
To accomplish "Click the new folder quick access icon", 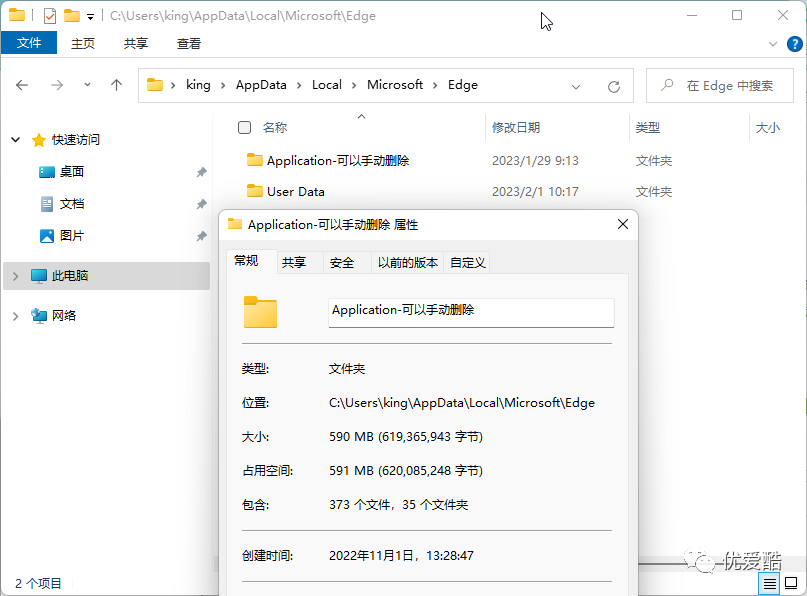I will click(x=72, y=16).
